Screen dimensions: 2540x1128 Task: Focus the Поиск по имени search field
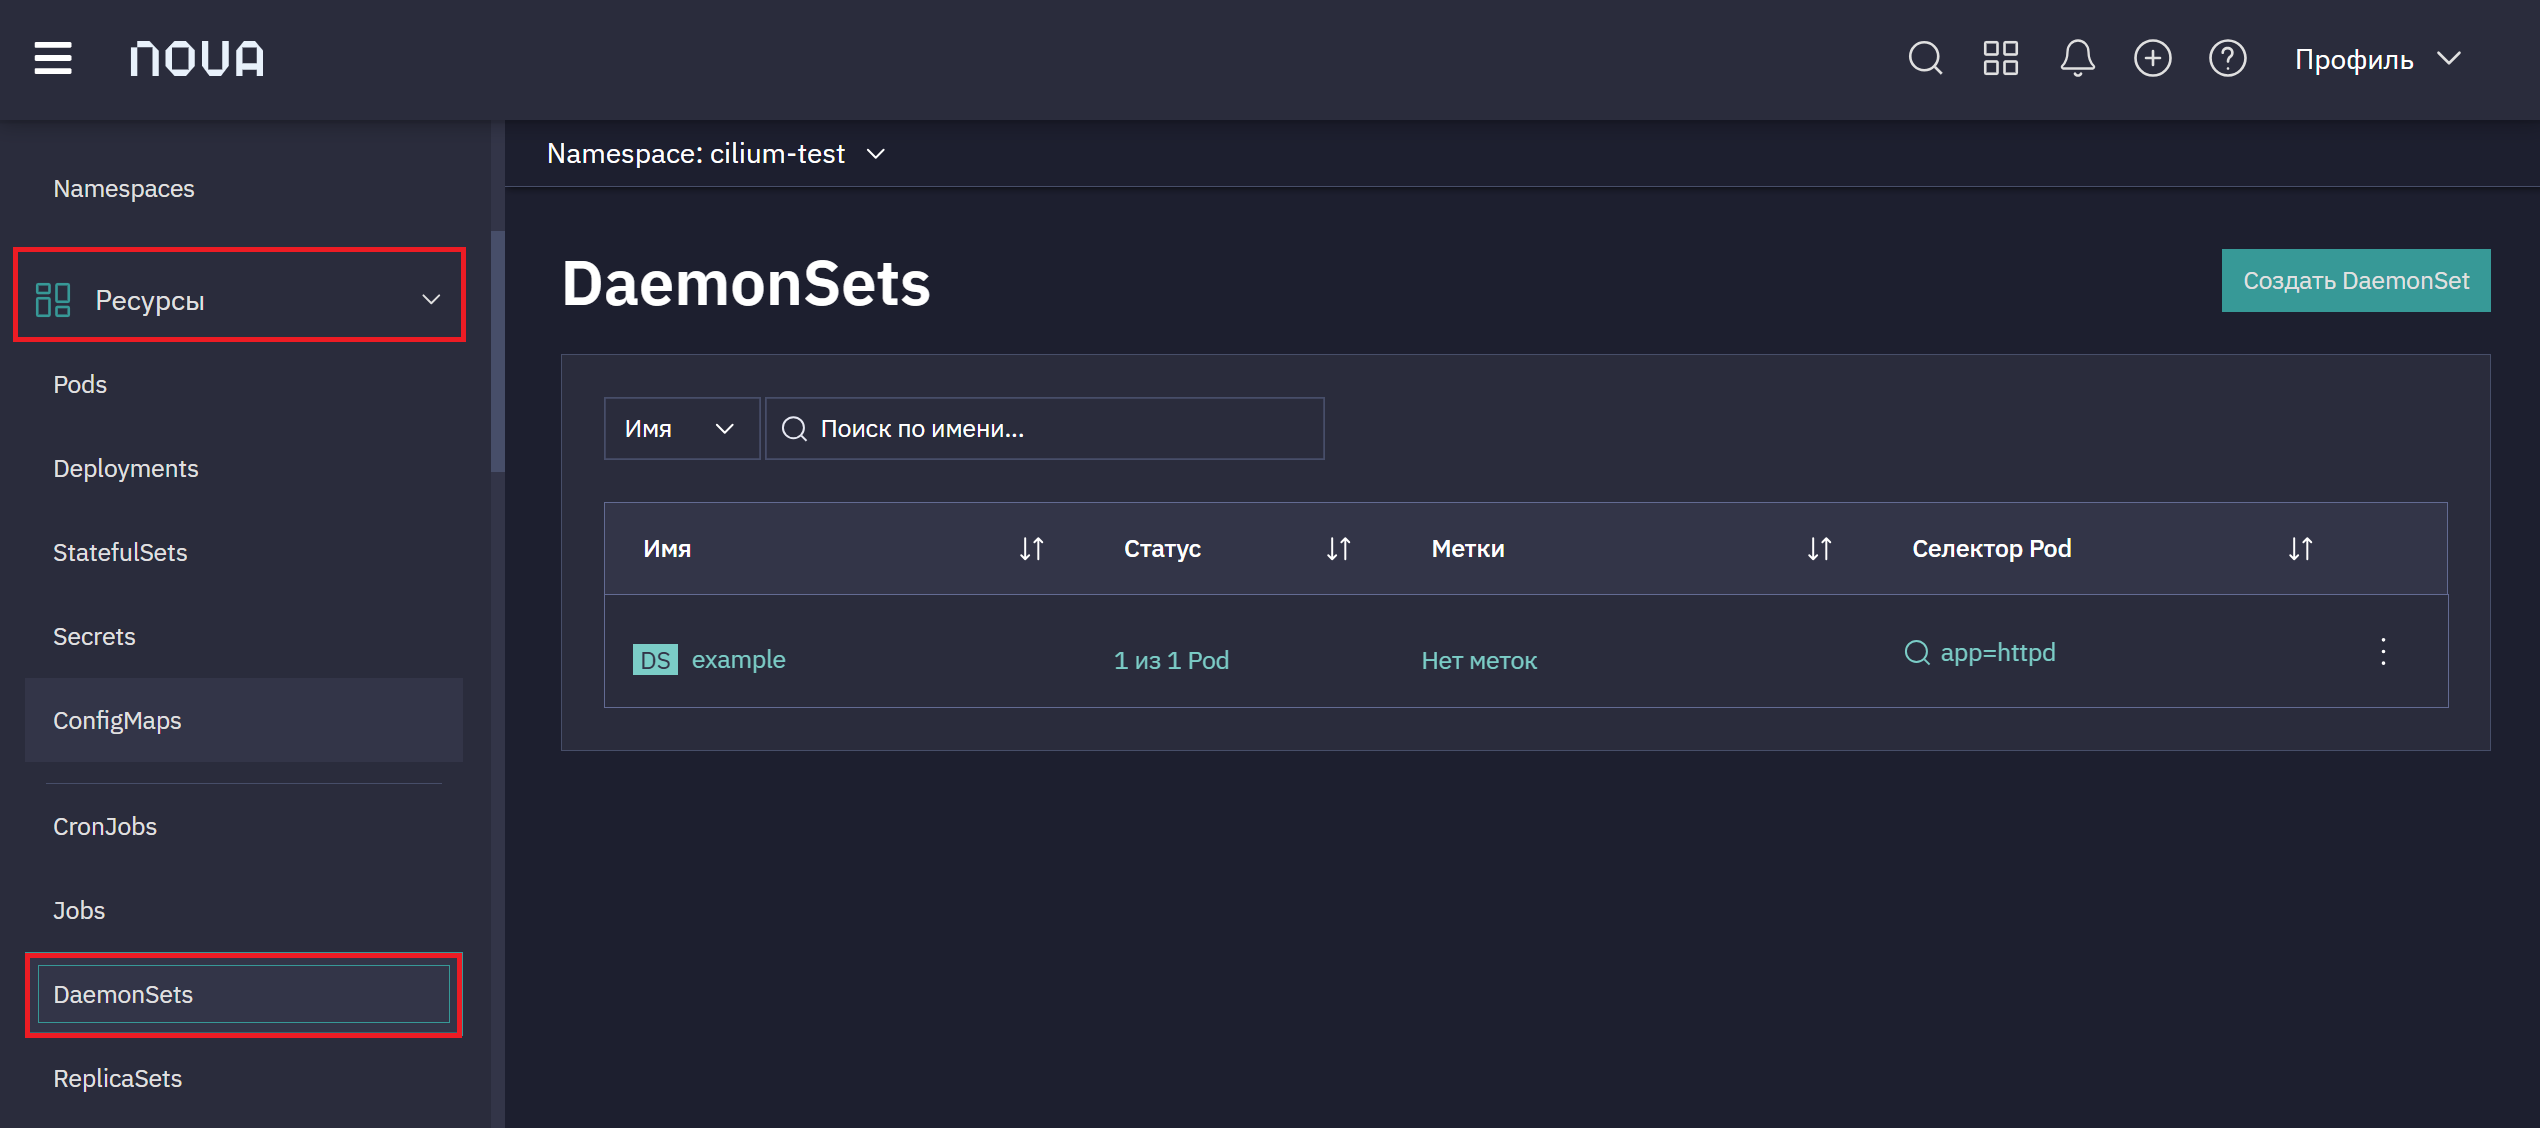1045,428
